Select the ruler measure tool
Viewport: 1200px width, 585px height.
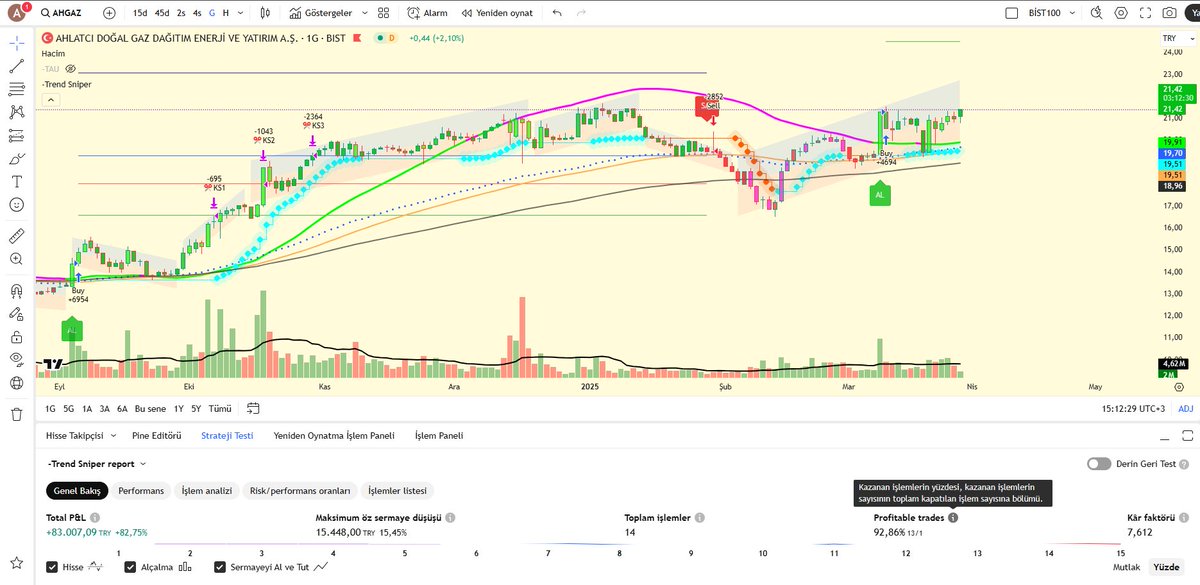click(16, 236)
